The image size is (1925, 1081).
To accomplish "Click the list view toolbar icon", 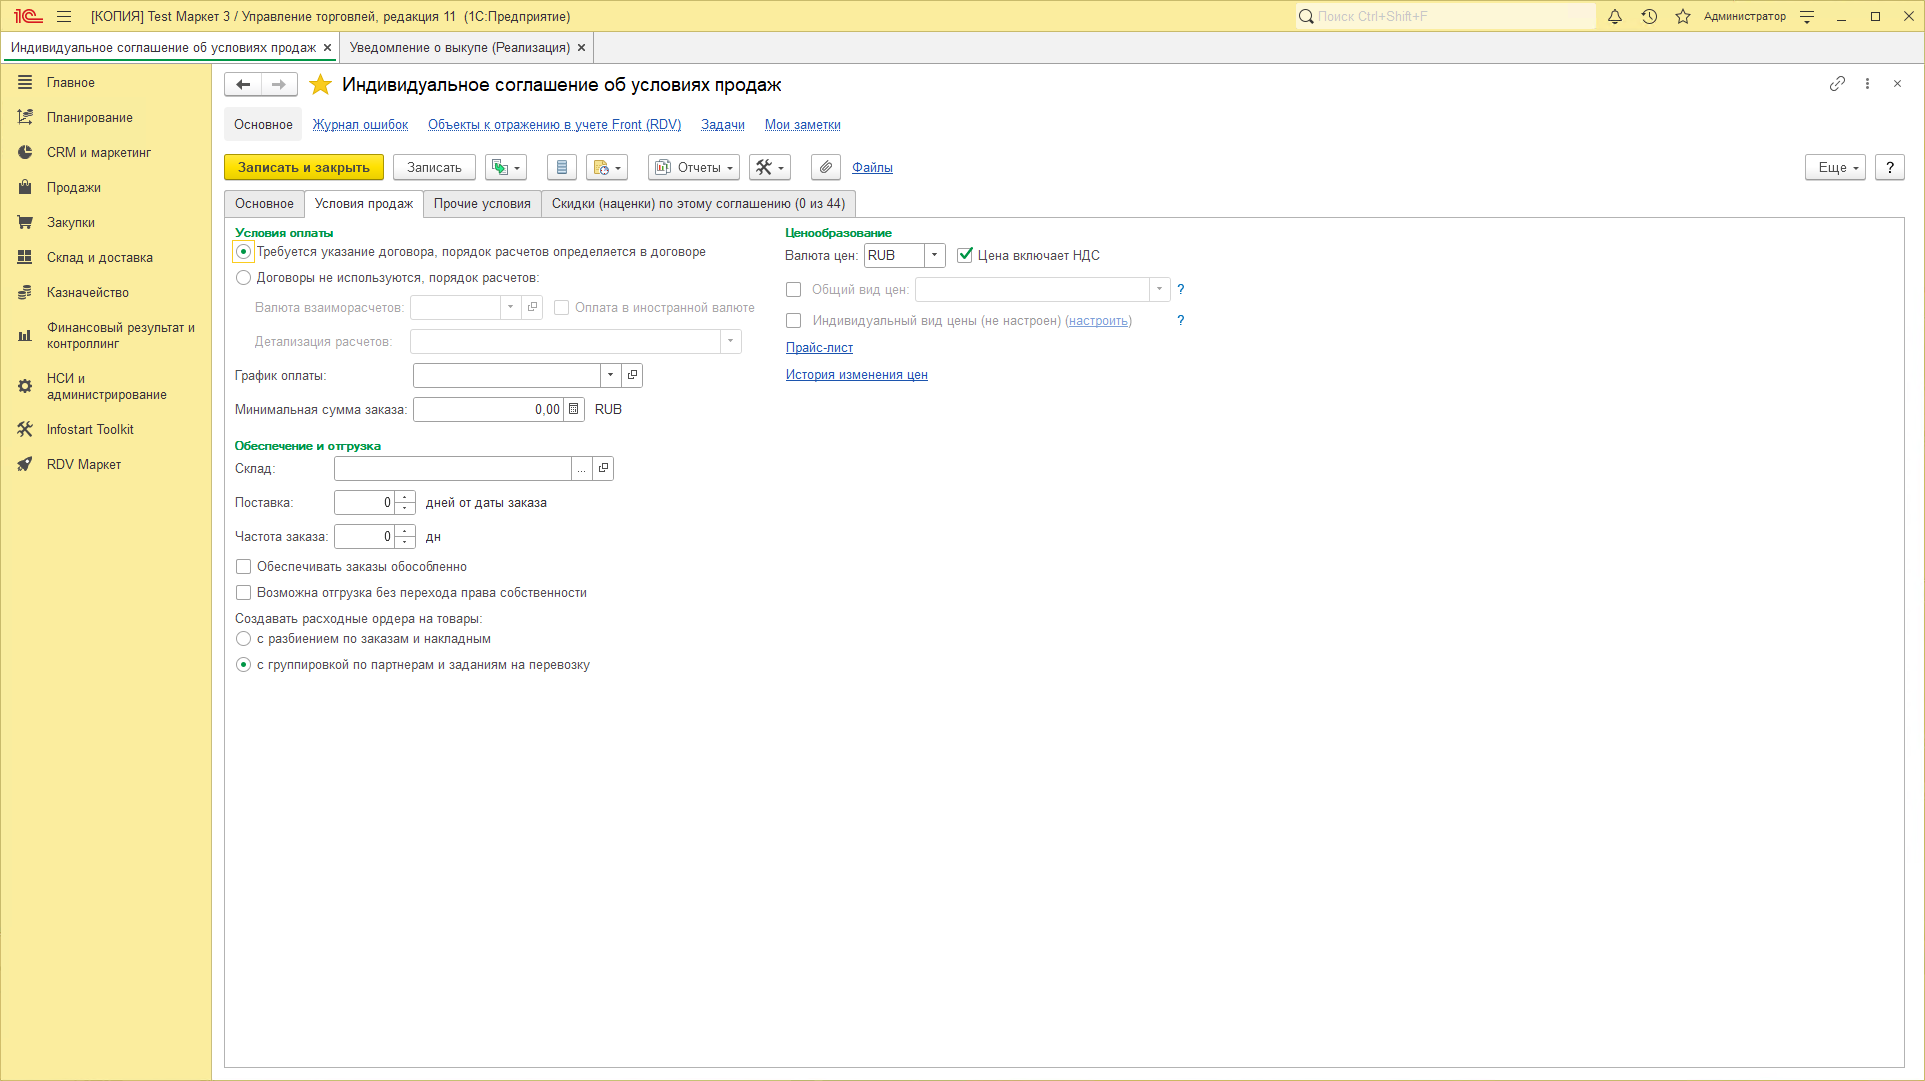I will (x=561, y=167).
